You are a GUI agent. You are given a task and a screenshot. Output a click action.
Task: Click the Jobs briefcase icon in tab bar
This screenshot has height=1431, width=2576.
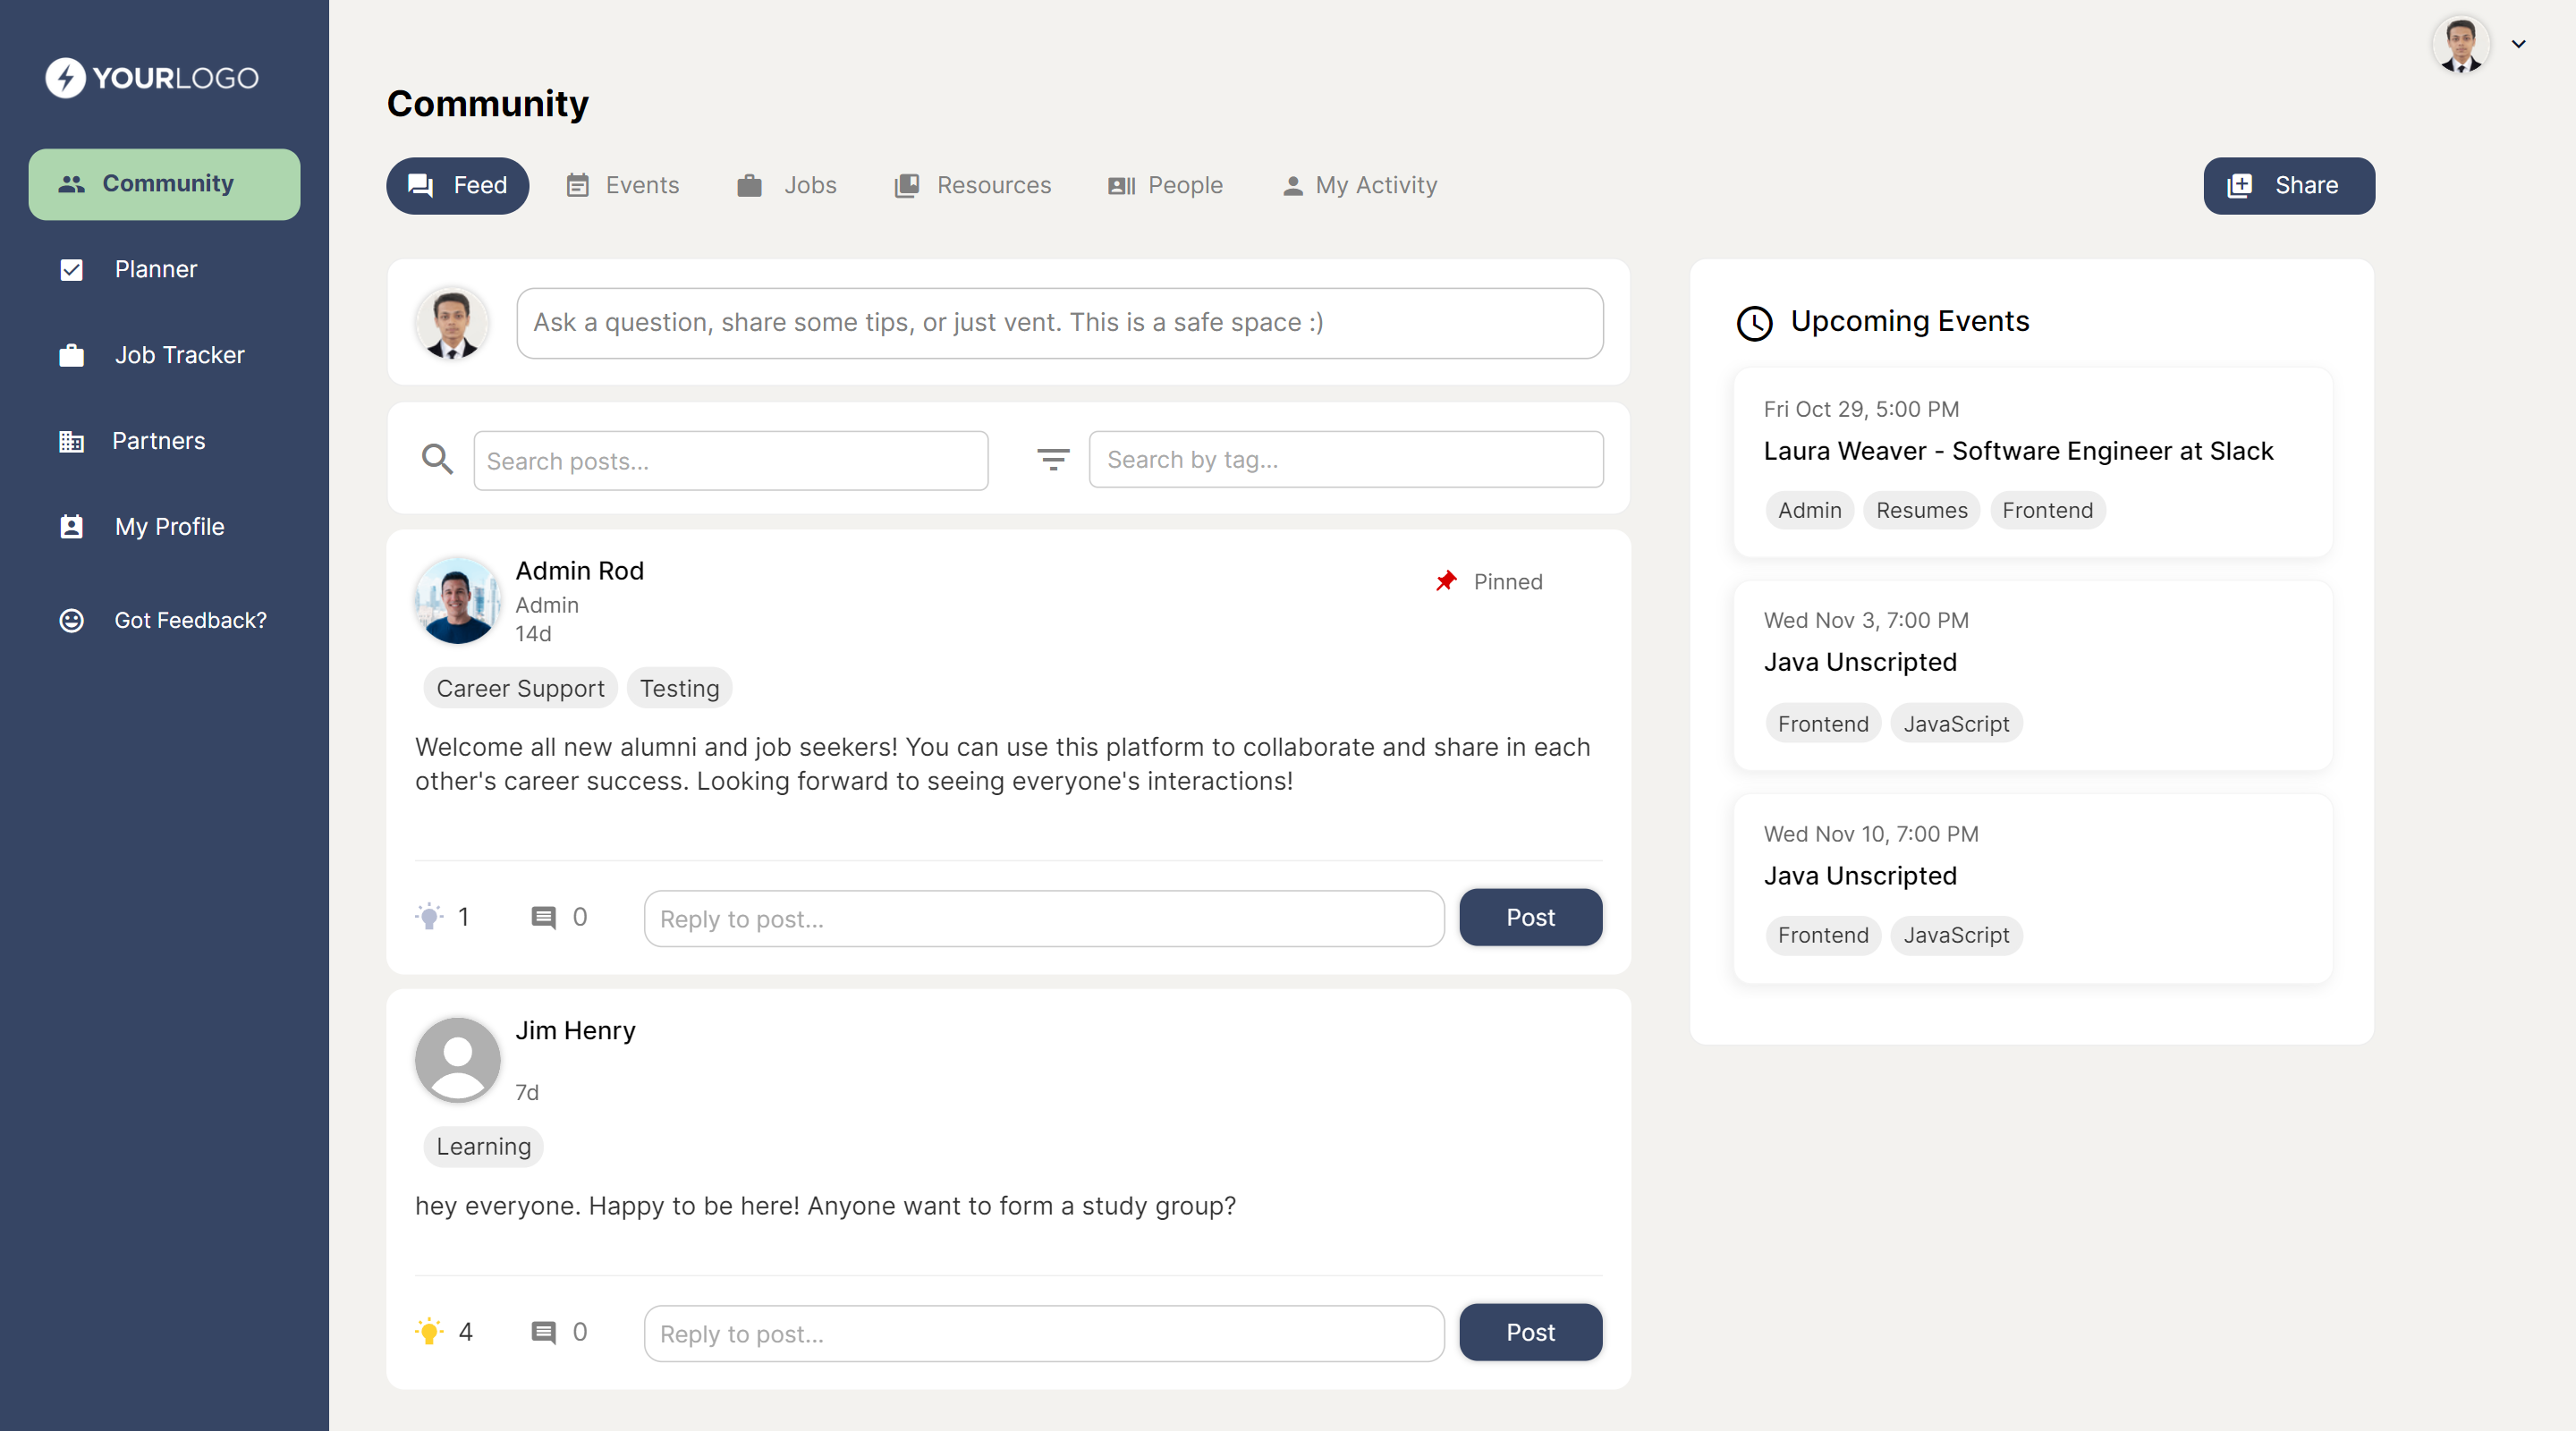click(x=749, y=185)
